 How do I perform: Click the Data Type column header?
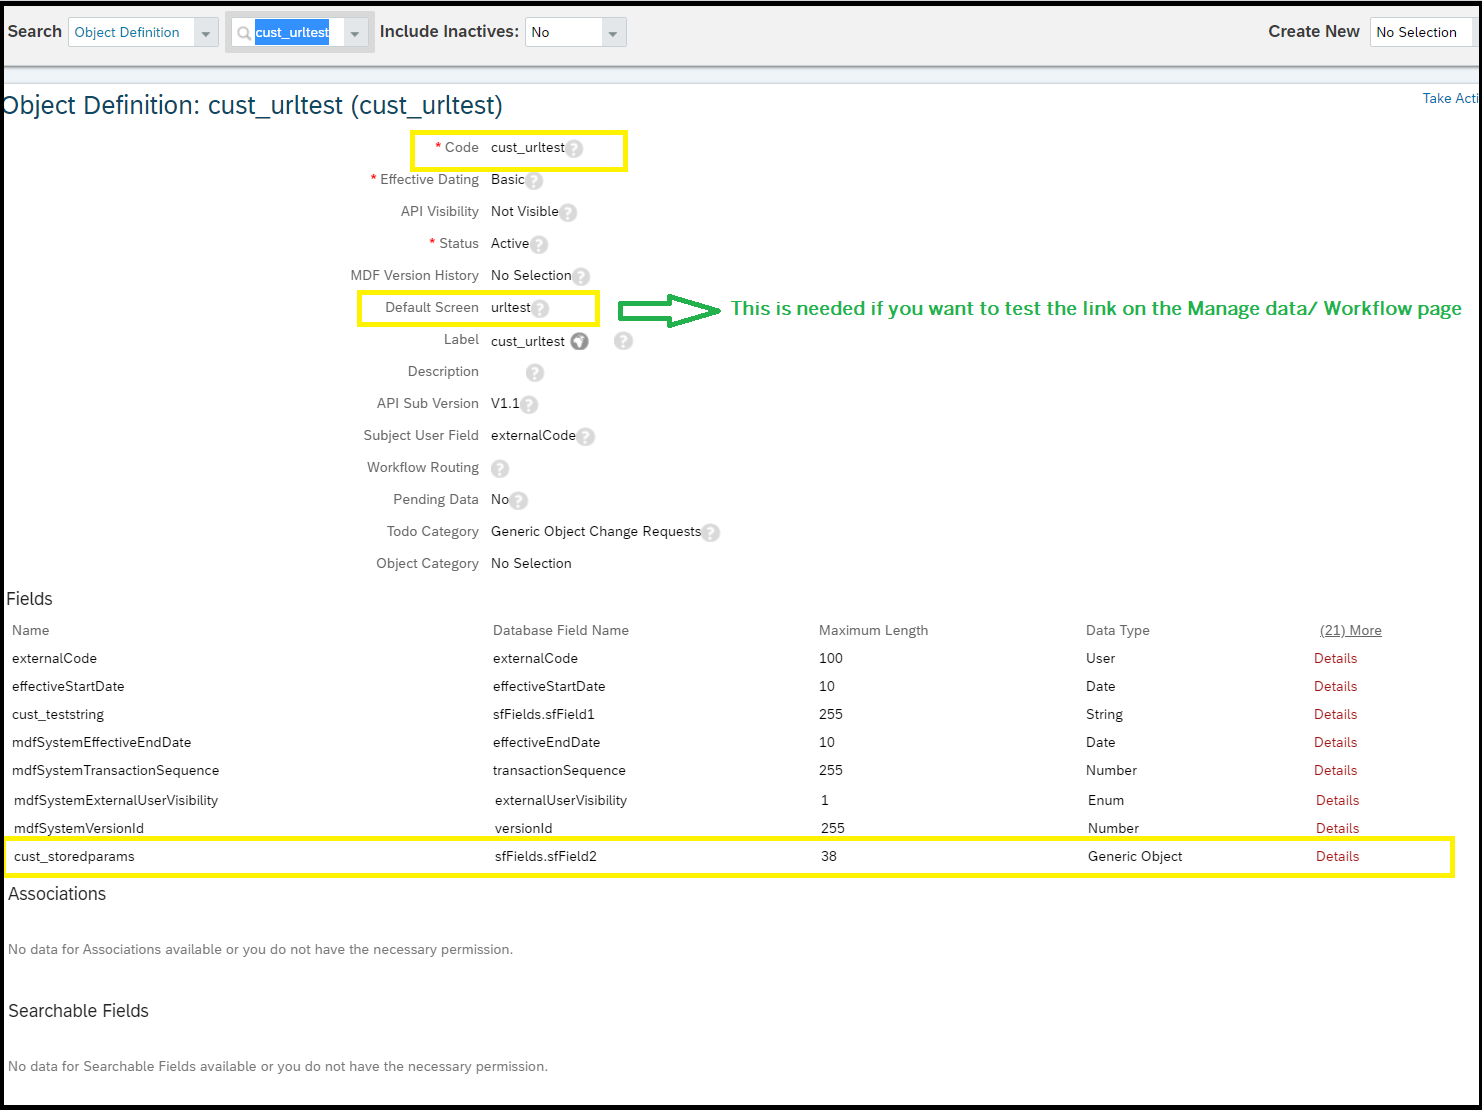point(1118,630)
